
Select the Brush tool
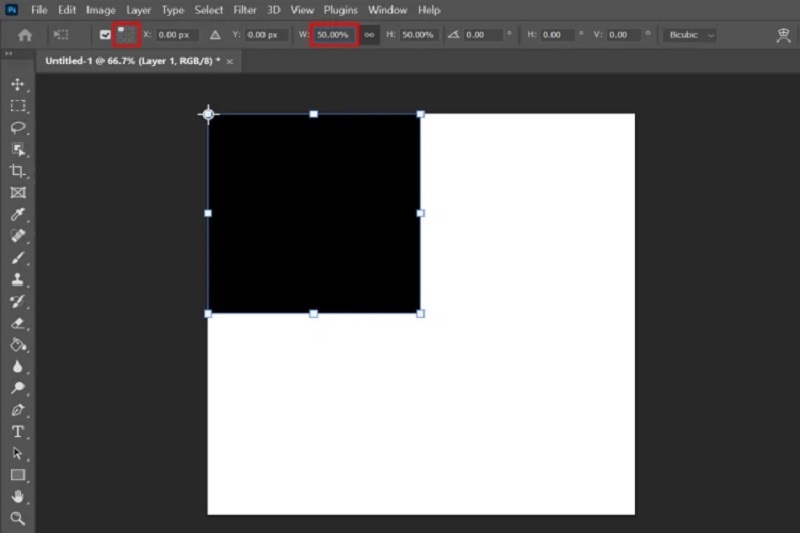pos(17,258)
